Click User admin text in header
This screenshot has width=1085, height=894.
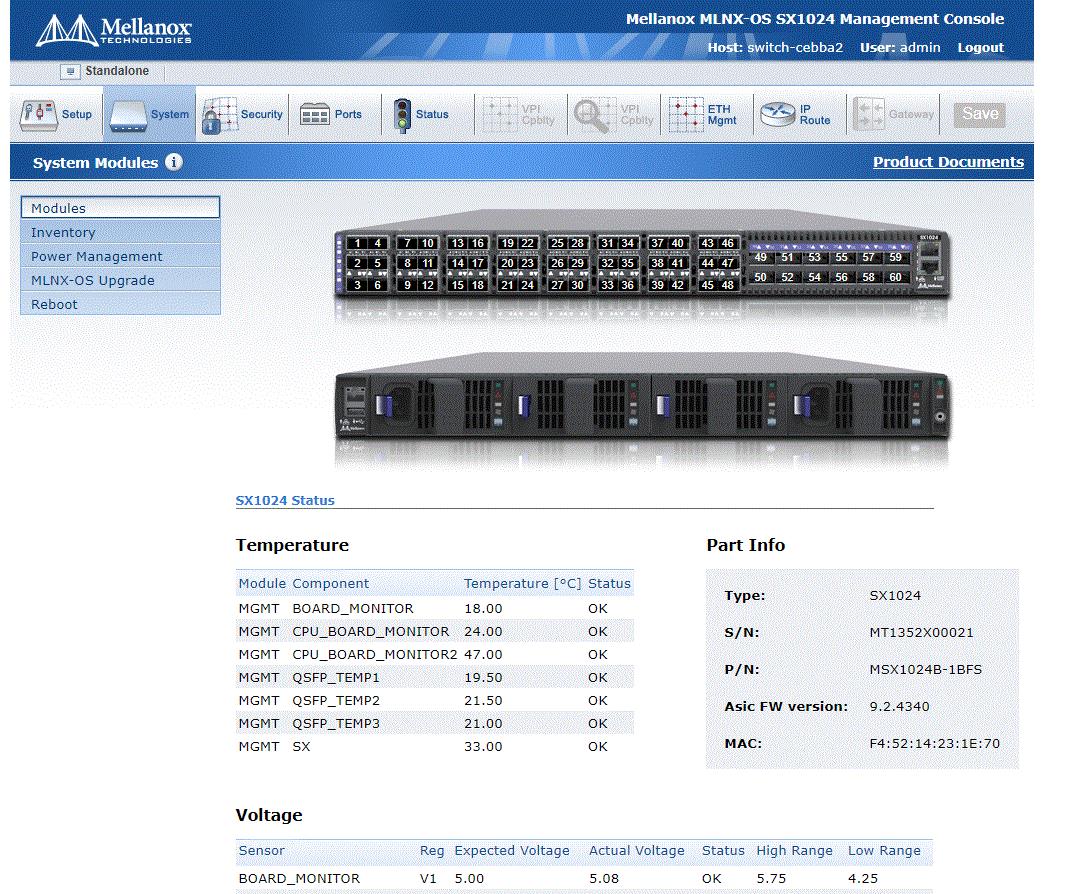[x=900, y=48]
